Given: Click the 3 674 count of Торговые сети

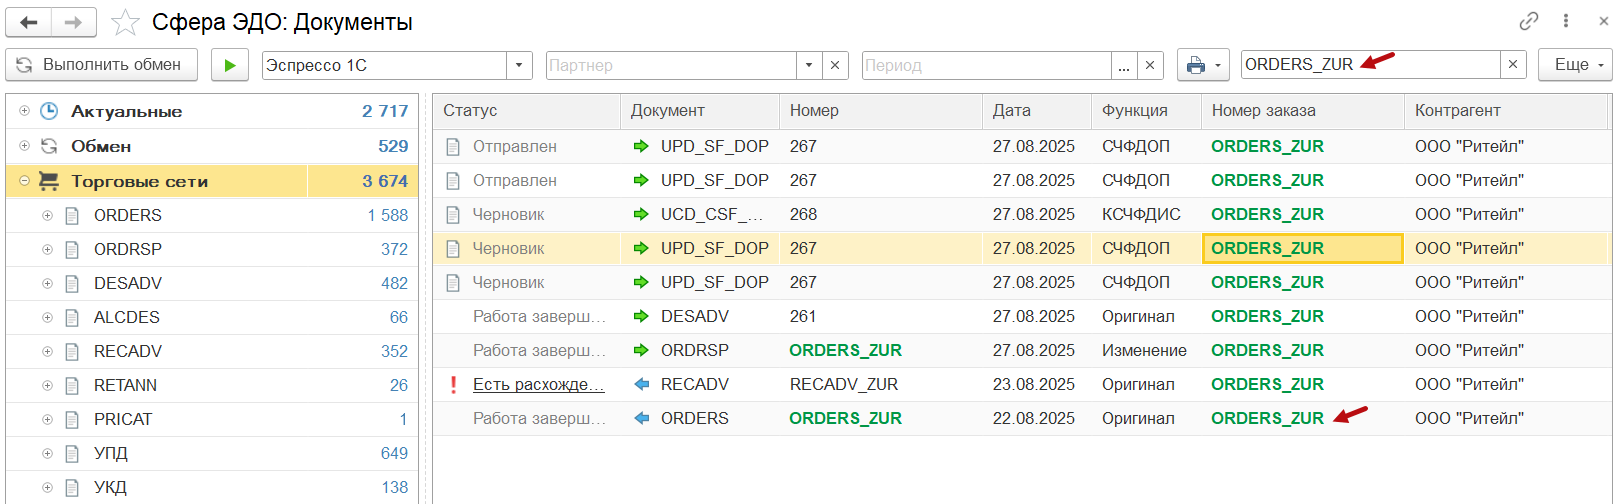Looking at the screenshot, I should coord(385,182).
